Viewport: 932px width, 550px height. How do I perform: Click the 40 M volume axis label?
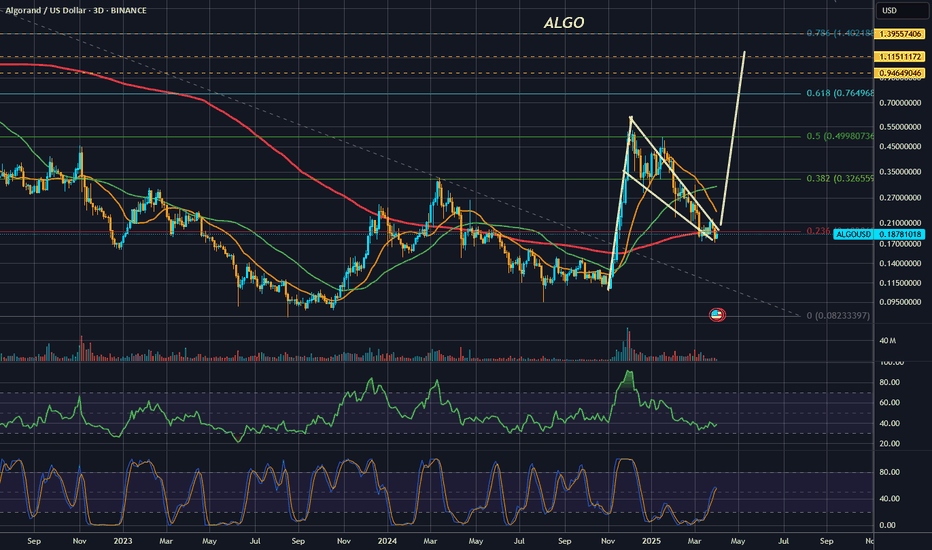(887, 341)
